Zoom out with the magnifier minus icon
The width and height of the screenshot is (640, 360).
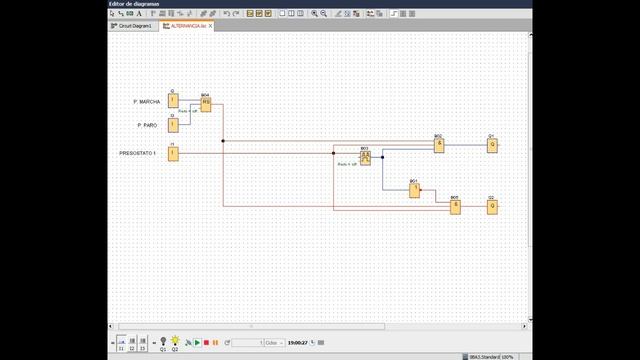pyautogui.click(x=324, y=14)
